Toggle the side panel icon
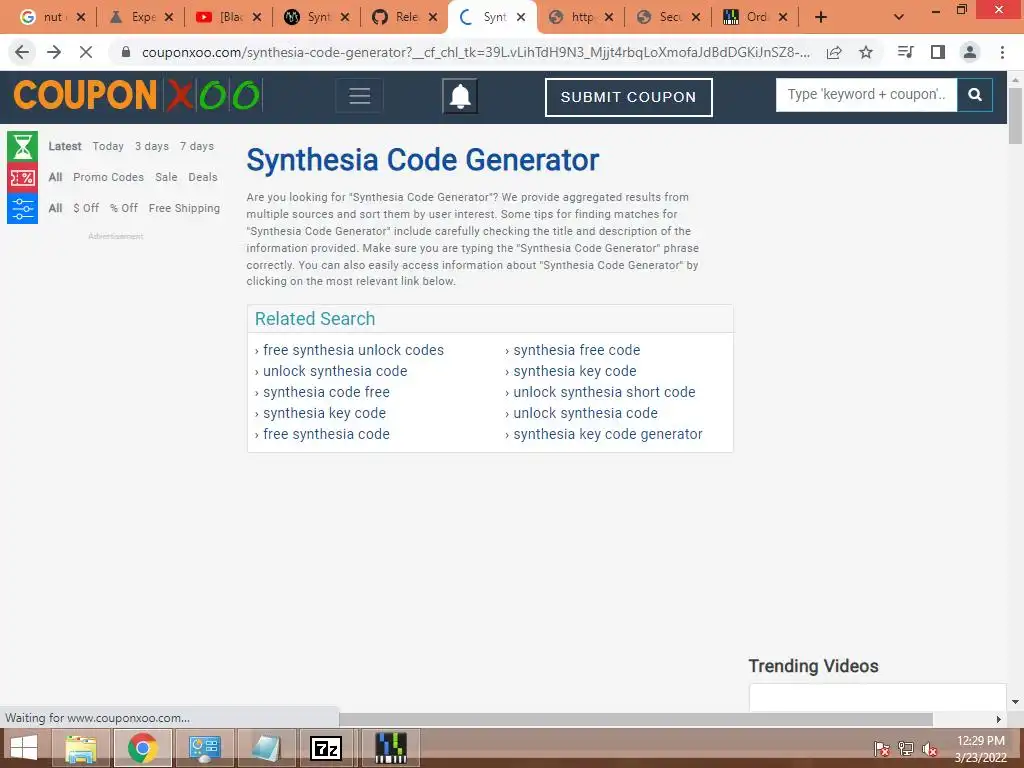1024x768 pixels. [938, 52]
